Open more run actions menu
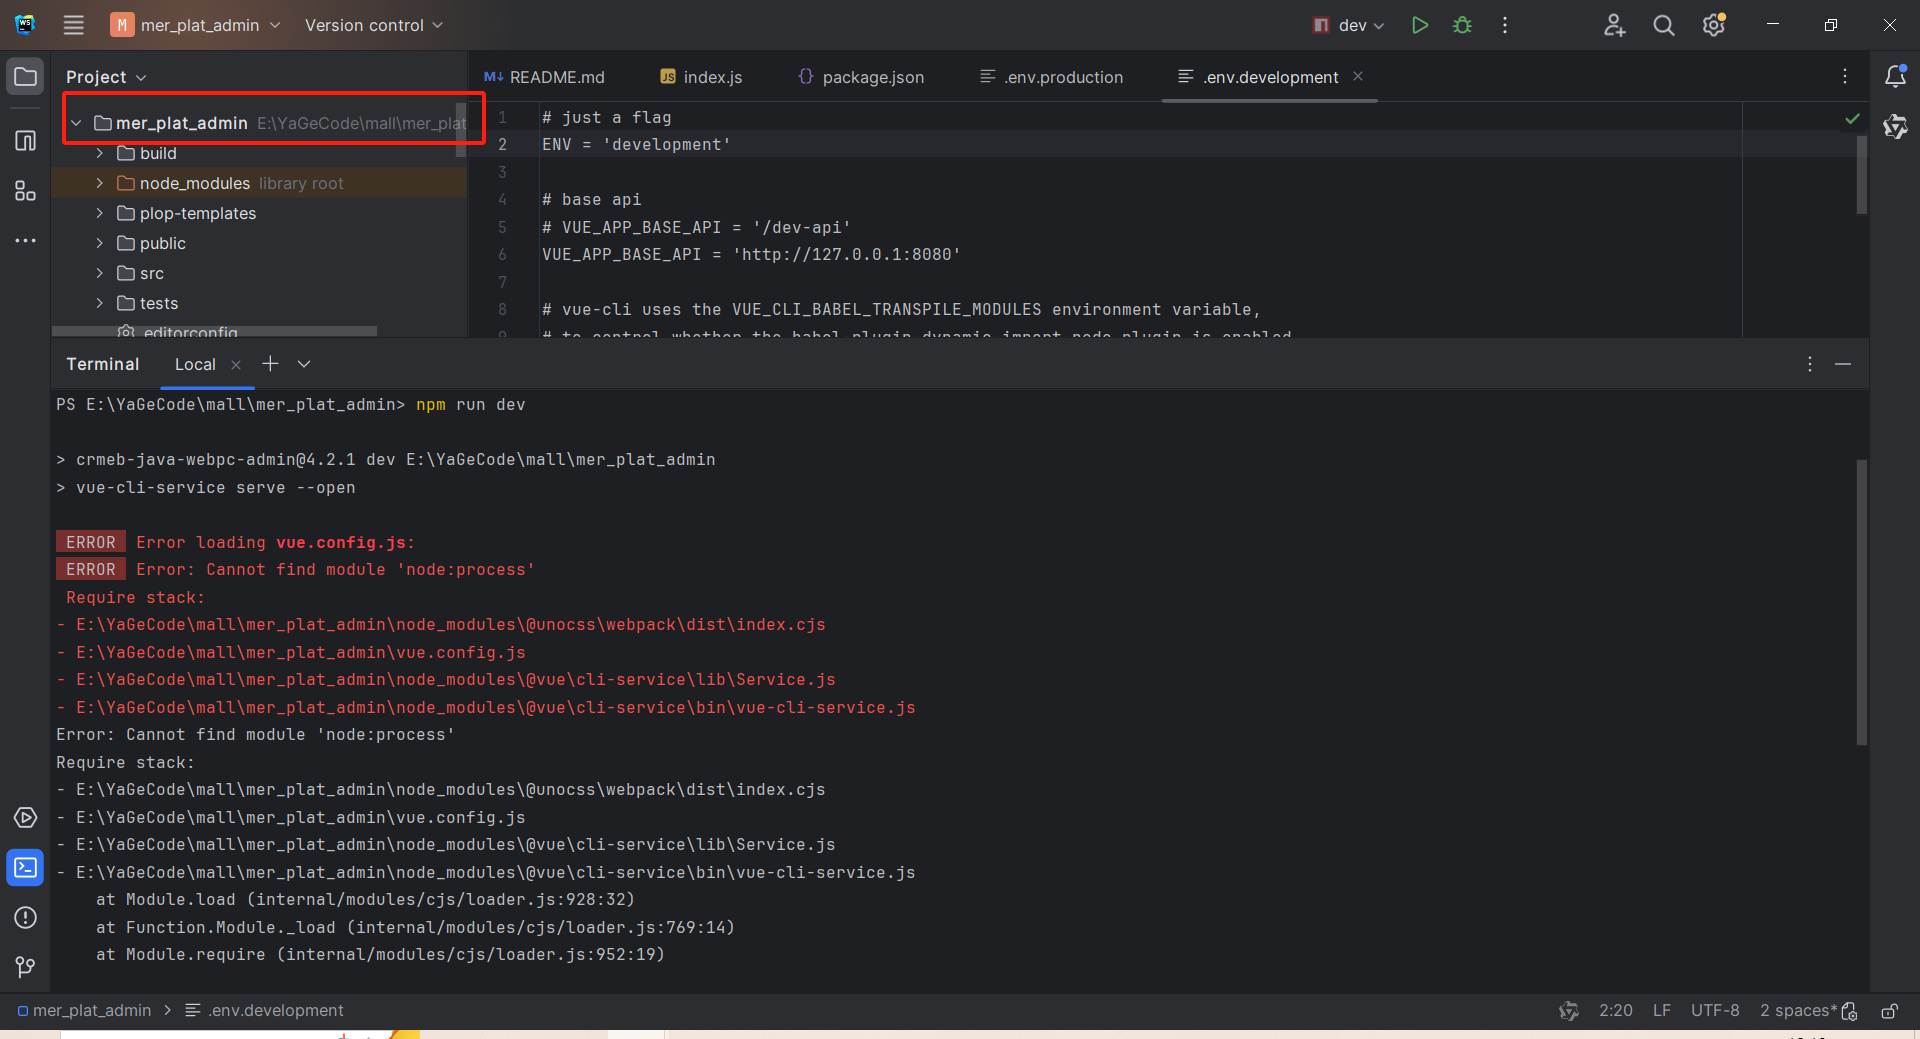Screen dimensions: 1920x1039 click(x=1505, y=25)
